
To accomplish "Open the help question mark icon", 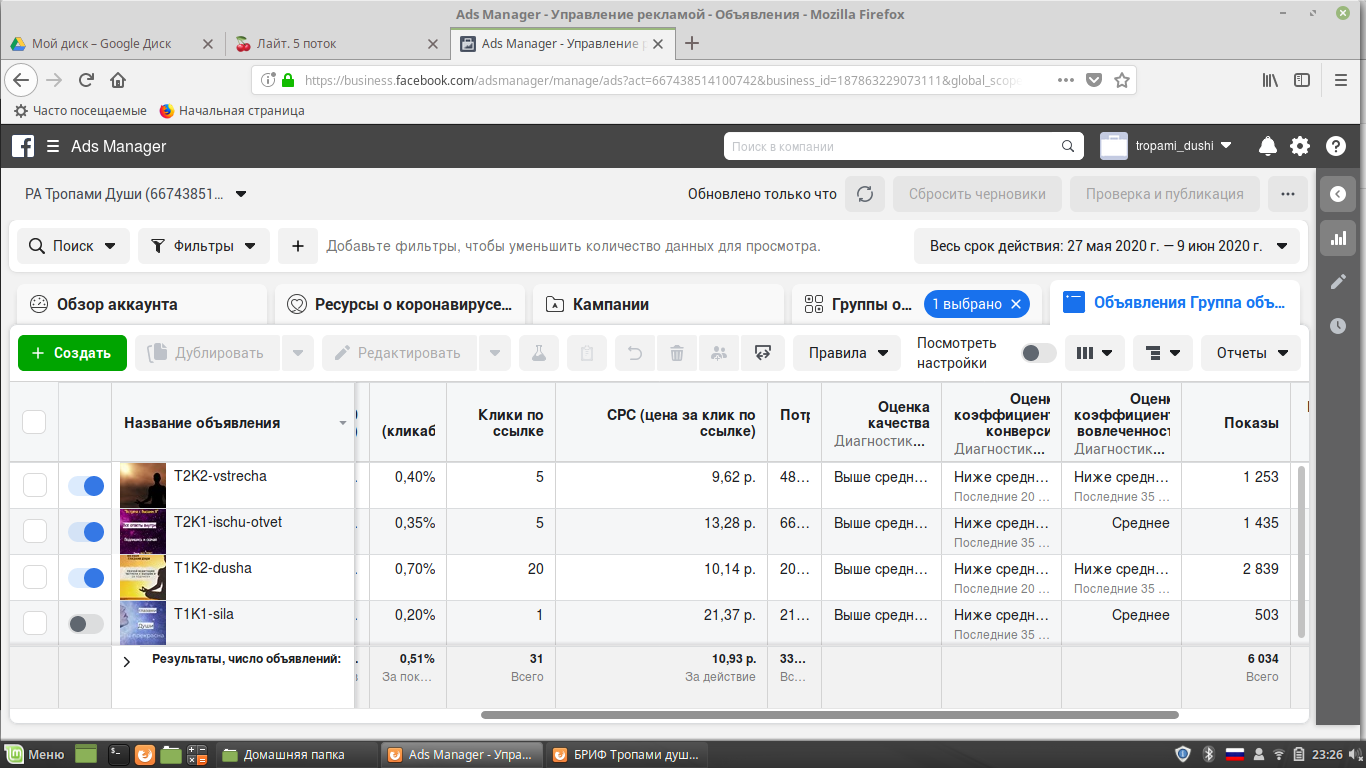I will point(1336,146).
